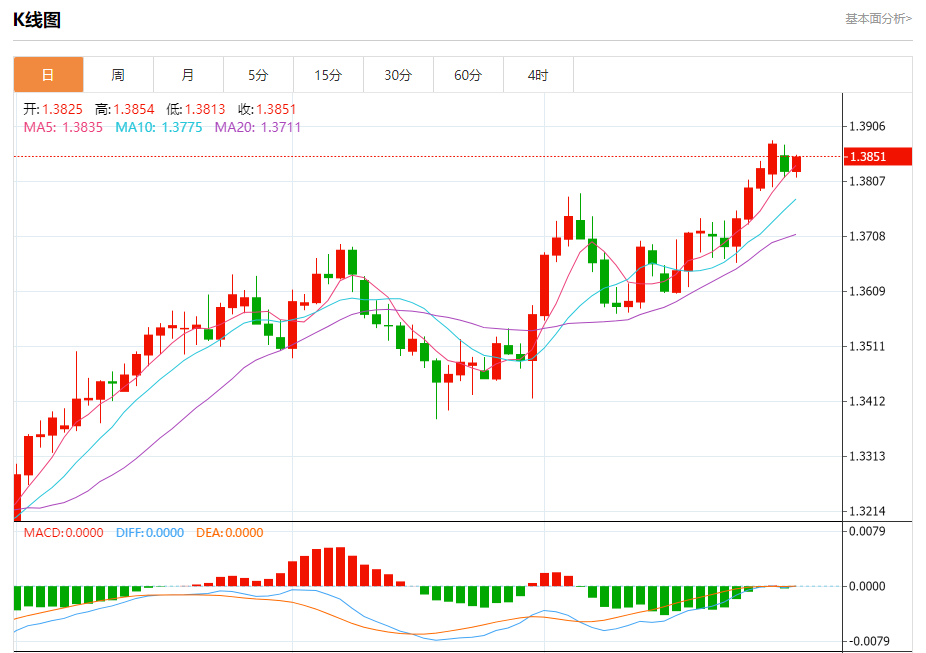Image resolution: width=926 pixels, height=653 pixels.
Task: Click the 开 opening price value 1.3825
Action: point(62,109)
